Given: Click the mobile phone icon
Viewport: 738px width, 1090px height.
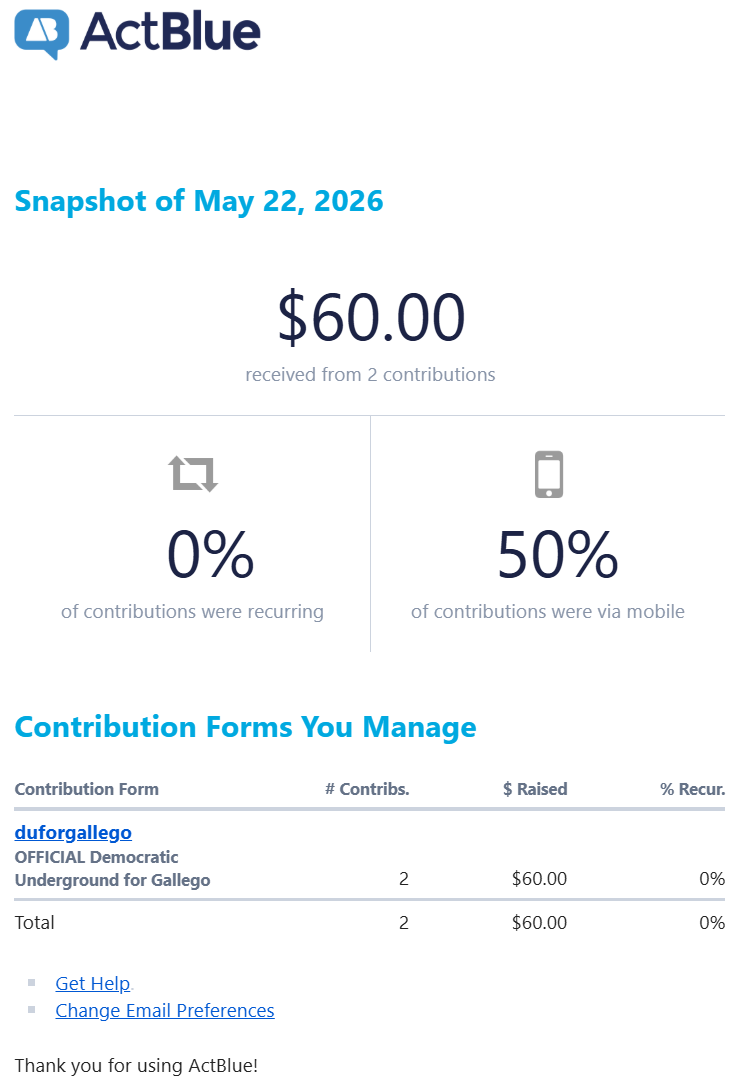Looking at the screenshot, I should pos(548,474).
